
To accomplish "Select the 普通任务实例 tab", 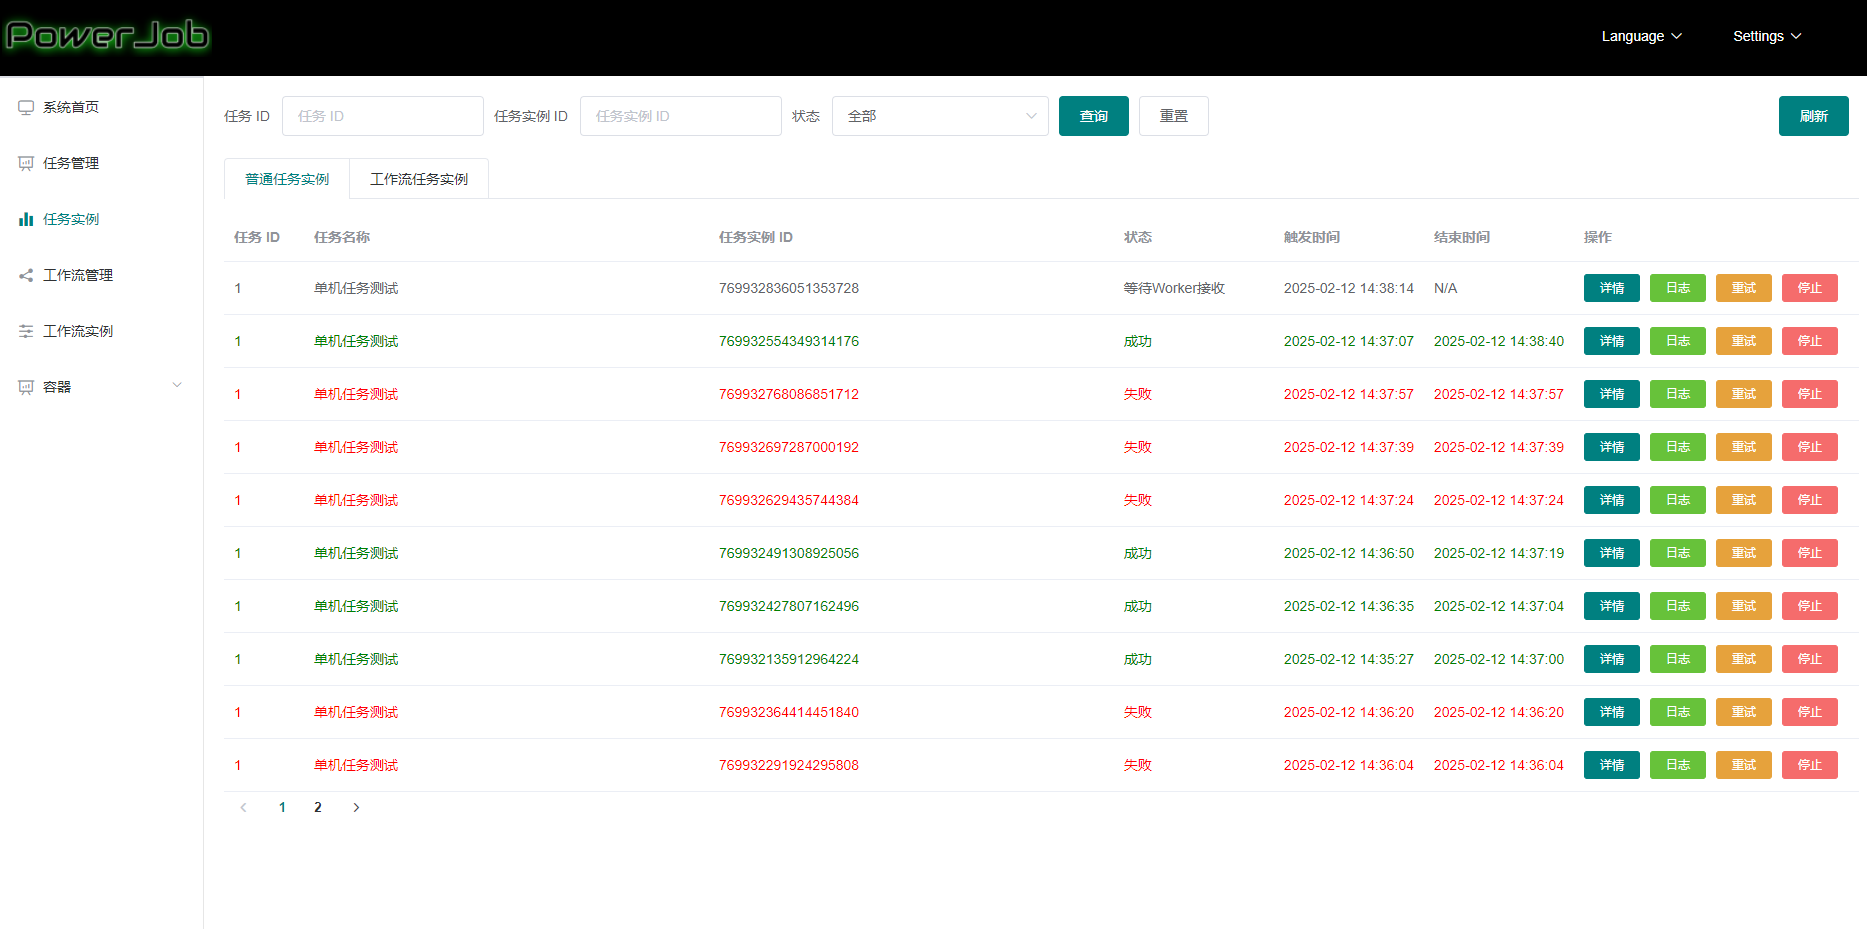I will click(x=287, y=180).
